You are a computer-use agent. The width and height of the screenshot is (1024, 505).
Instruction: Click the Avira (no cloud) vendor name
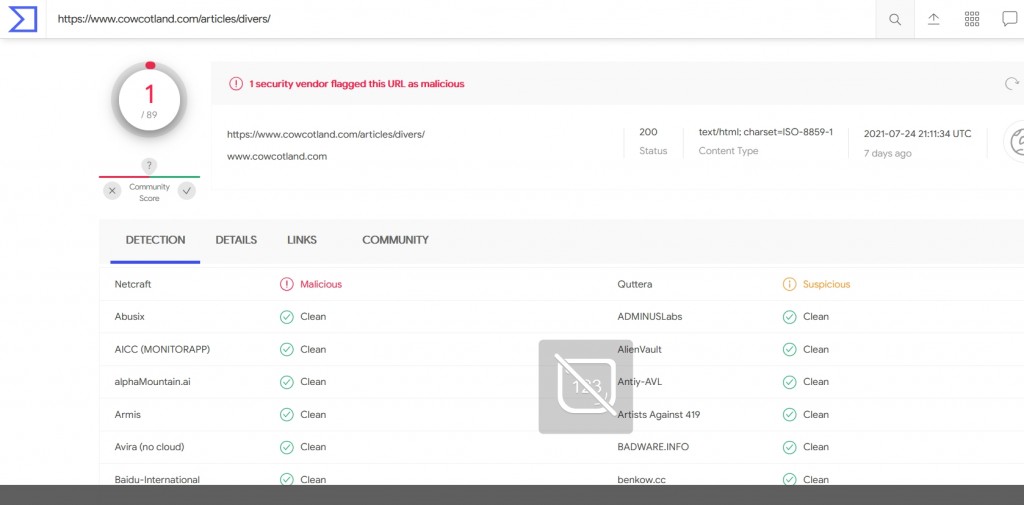click(150, 448)
